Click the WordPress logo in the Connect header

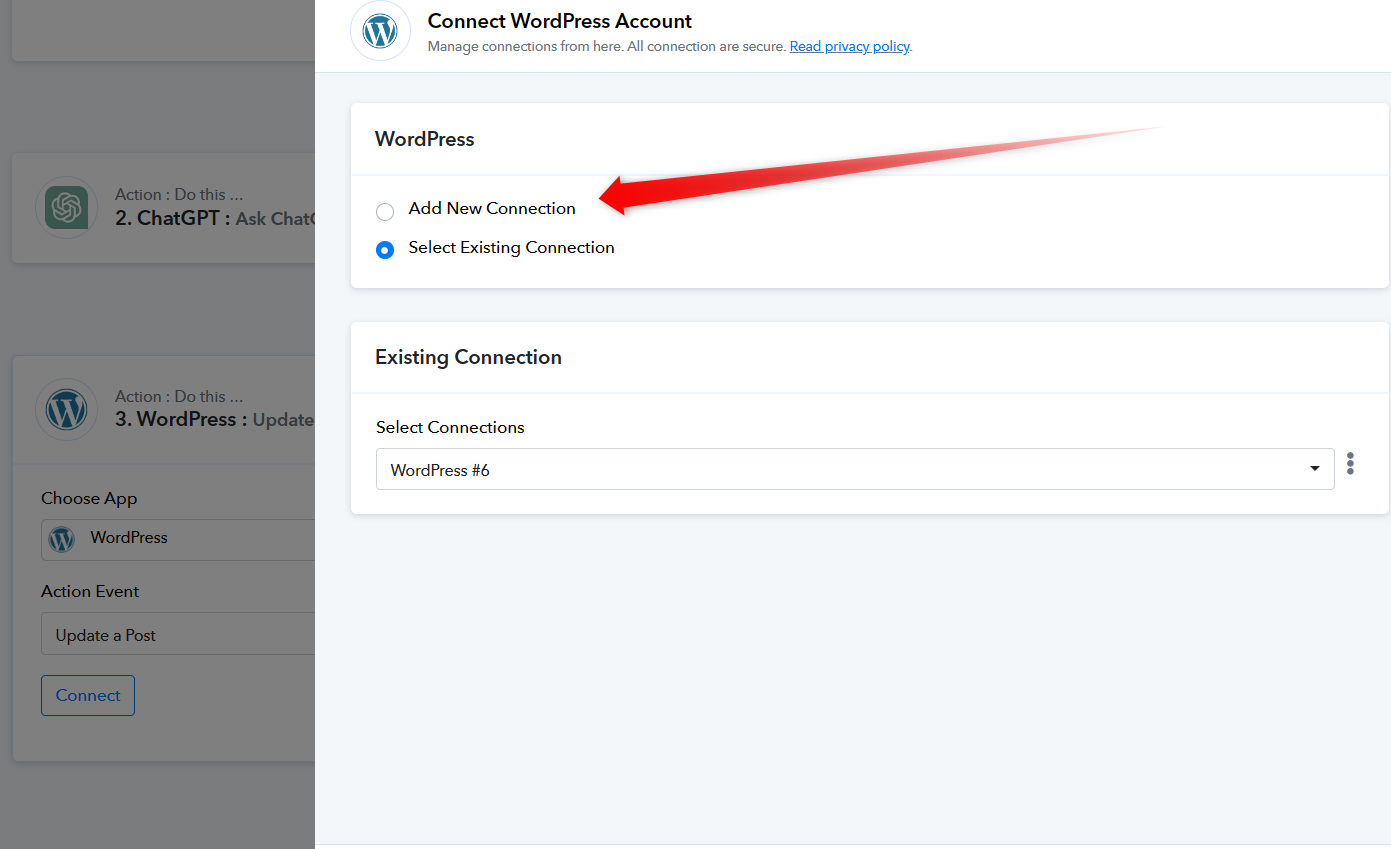380,31
